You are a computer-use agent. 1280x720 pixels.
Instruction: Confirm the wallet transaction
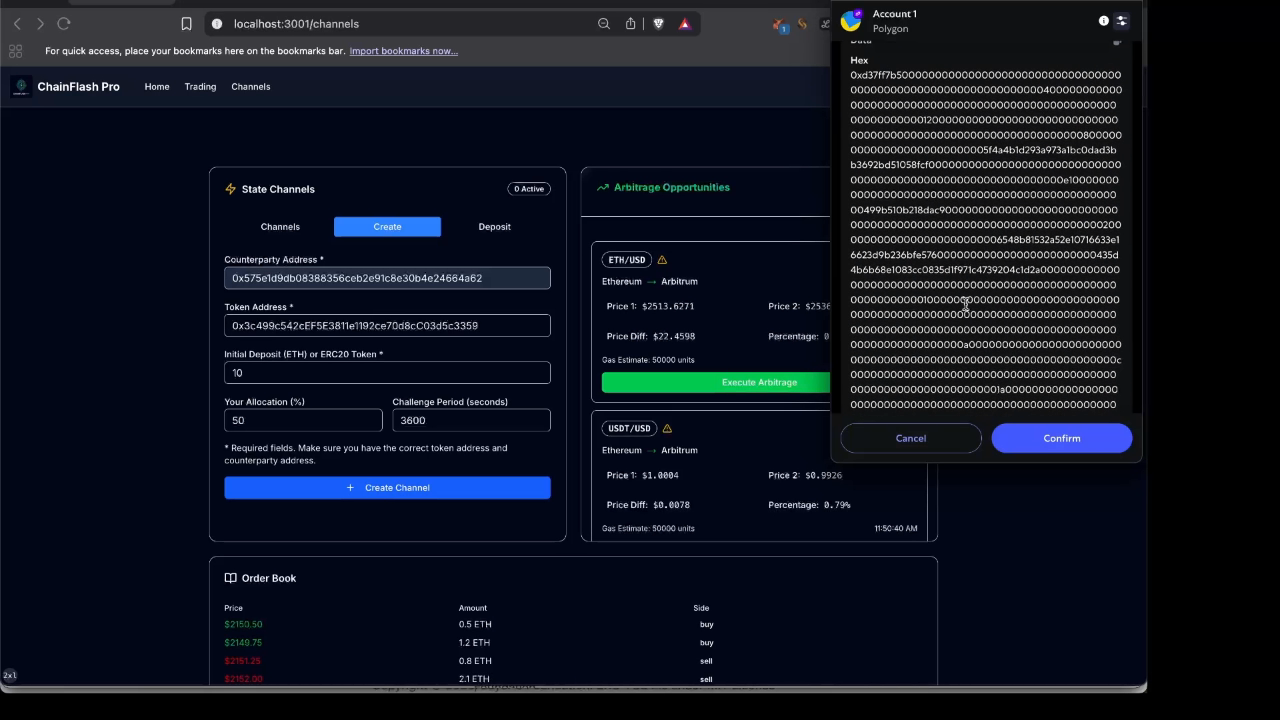pyautogui.click(x=1062, y=438)
